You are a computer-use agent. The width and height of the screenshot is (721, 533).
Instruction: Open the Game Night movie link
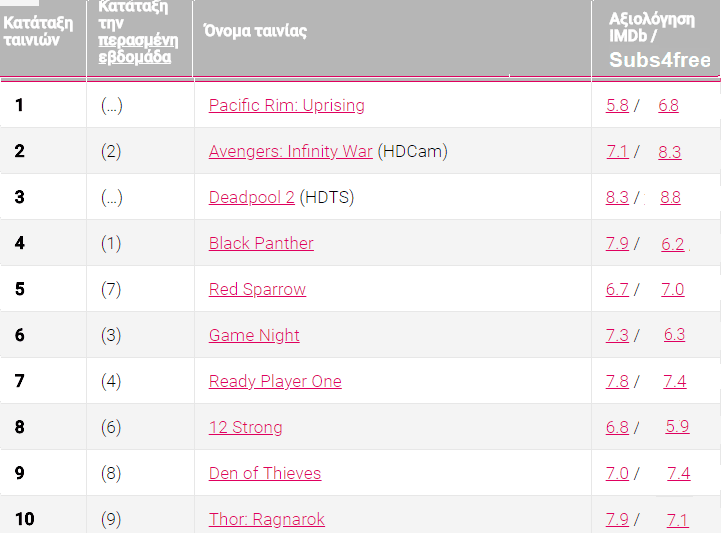pos(254,335)
